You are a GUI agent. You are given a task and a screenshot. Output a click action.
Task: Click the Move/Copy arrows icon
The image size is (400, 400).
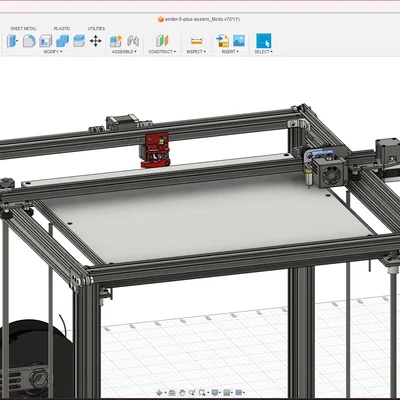(96, 41)
